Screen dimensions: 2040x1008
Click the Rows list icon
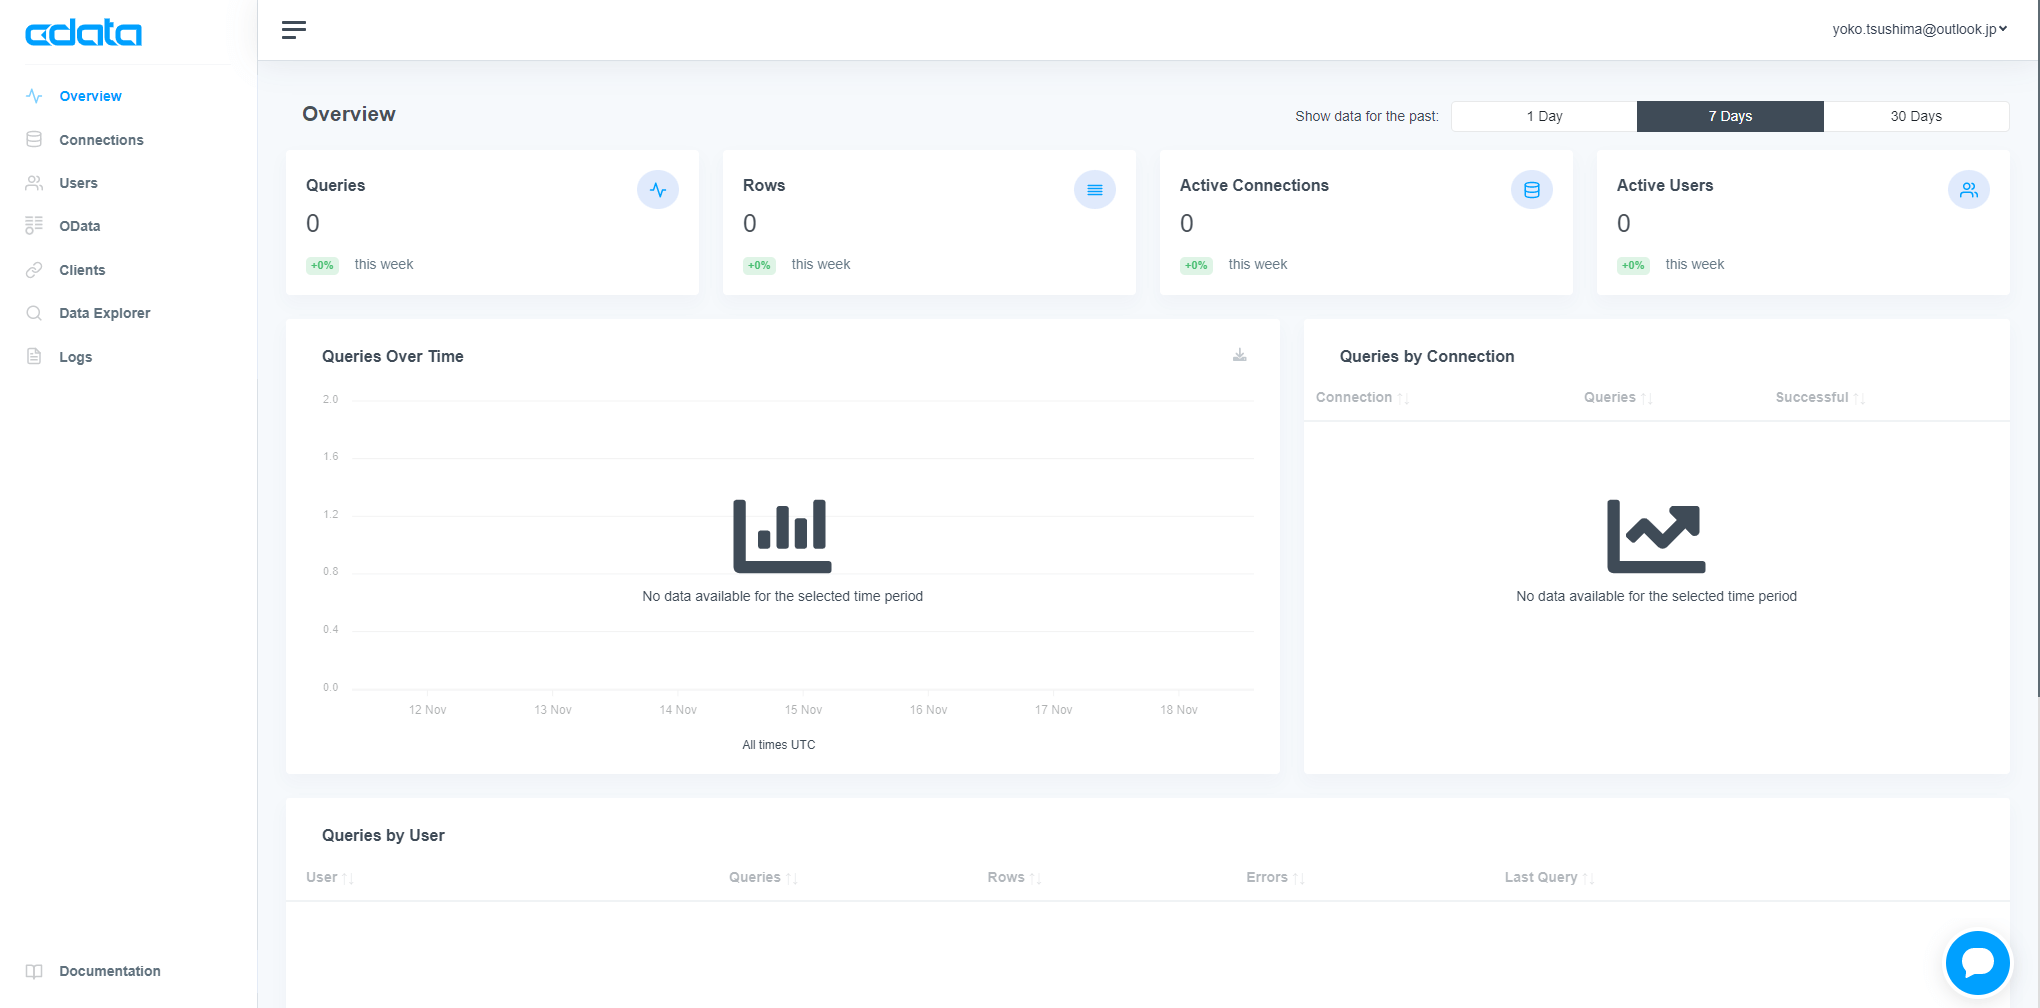[x=1095, y=190]
